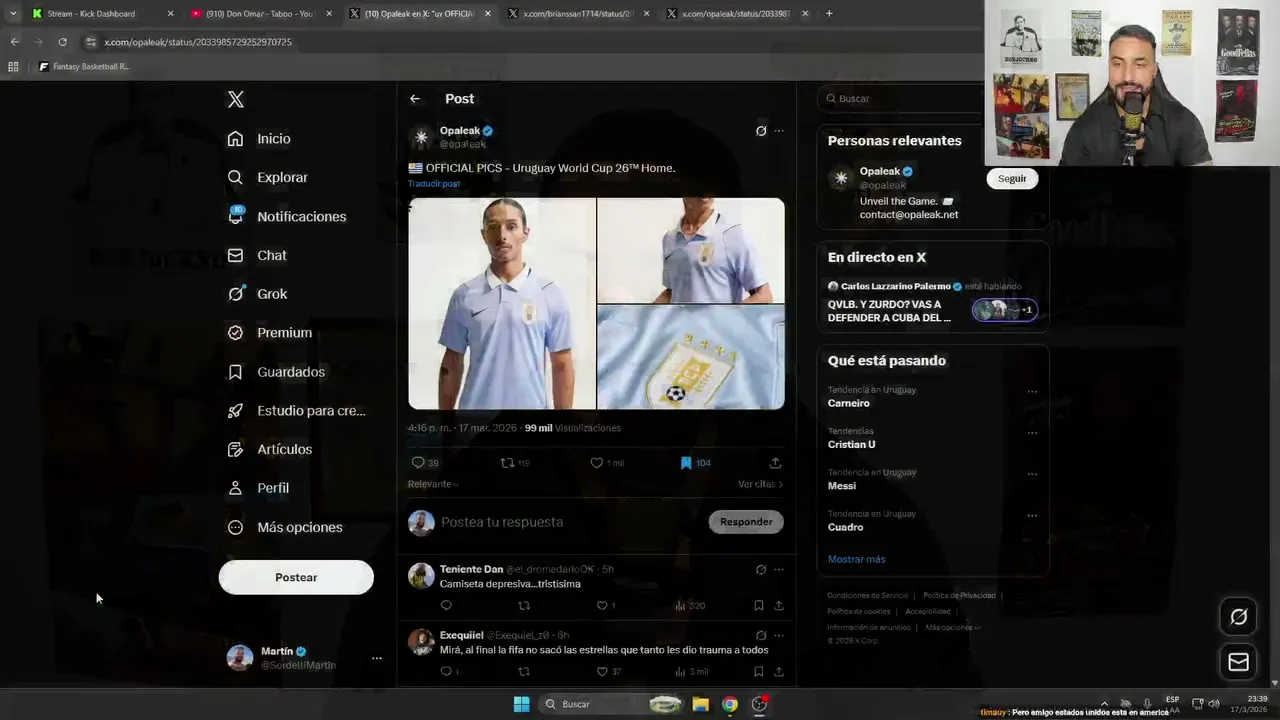
Task: Open Notificaciones in the sidebar
Action: tap(287, 216)
